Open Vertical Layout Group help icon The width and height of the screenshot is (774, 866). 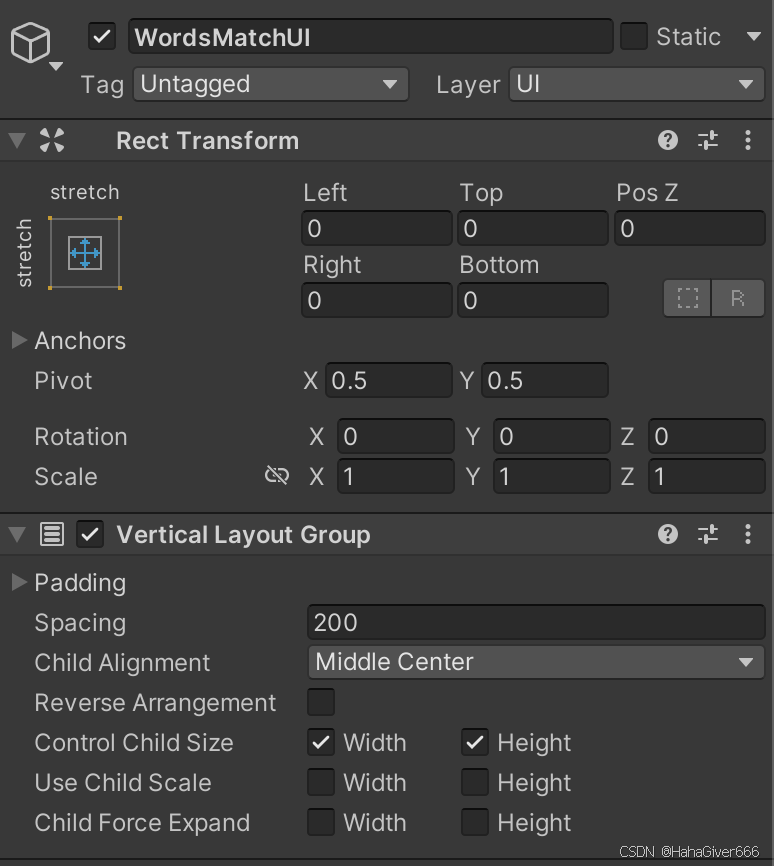pyautogui.click(x=668, y=534)
